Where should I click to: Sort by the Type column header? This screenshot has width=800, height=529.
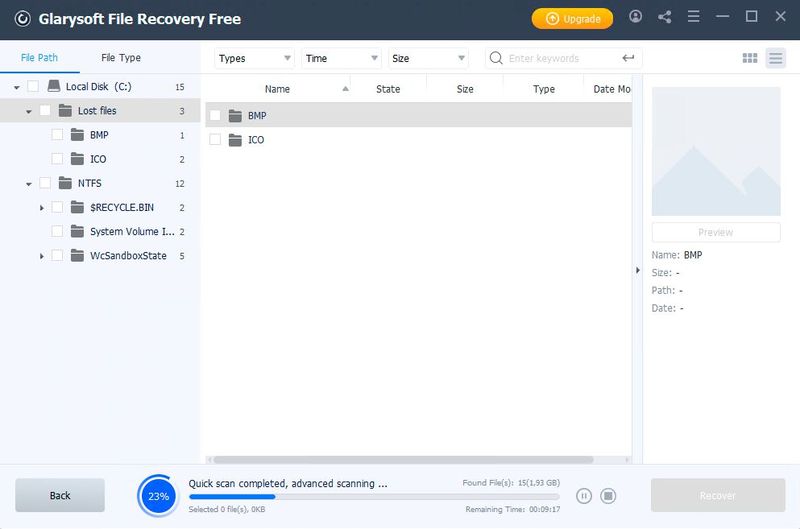tap(544, 89)
